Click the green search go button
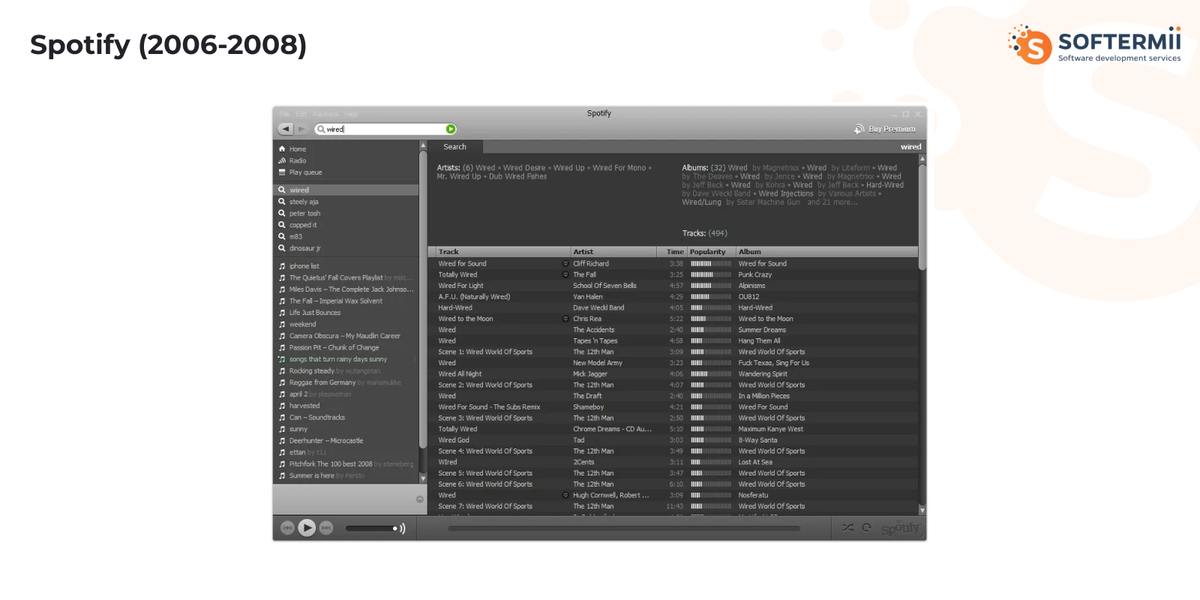 coord(451,129)
